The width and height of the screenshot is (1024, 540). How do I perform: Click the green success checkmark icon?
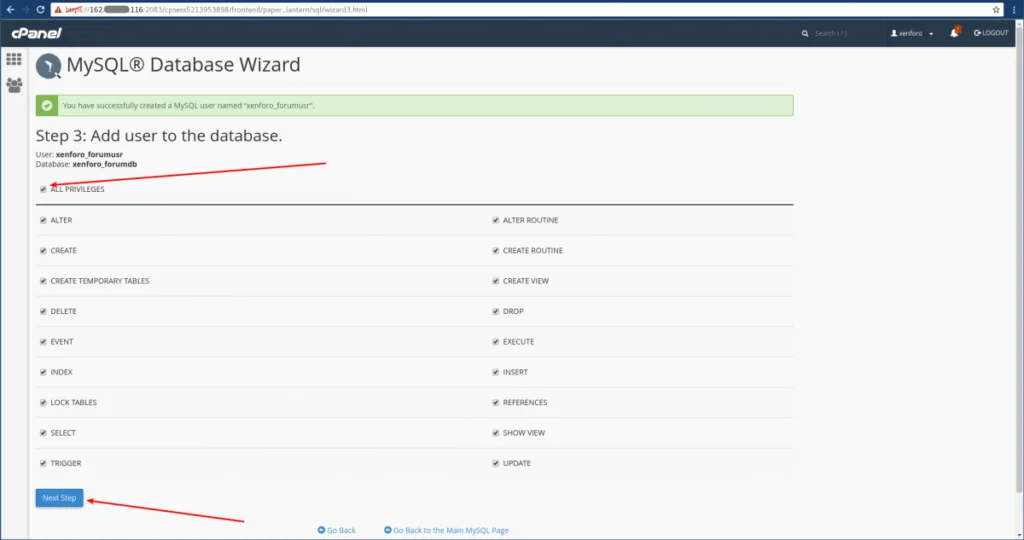pos(47,105)
